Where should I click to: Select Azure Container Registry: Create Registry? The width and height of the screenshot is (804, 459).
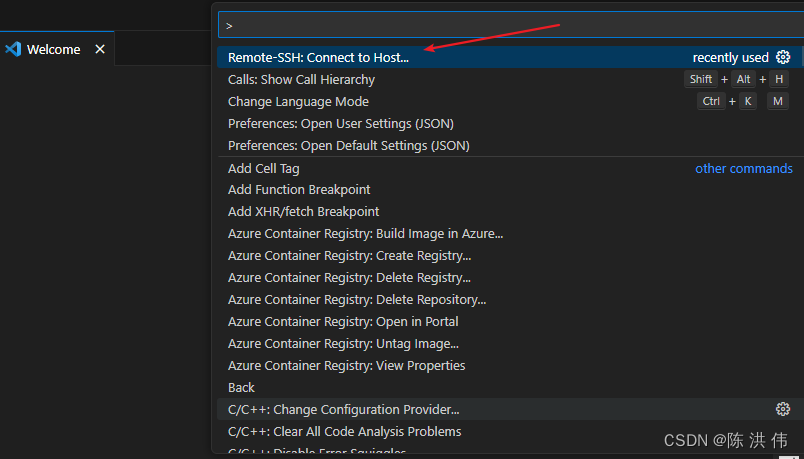(x=349, y=255)
